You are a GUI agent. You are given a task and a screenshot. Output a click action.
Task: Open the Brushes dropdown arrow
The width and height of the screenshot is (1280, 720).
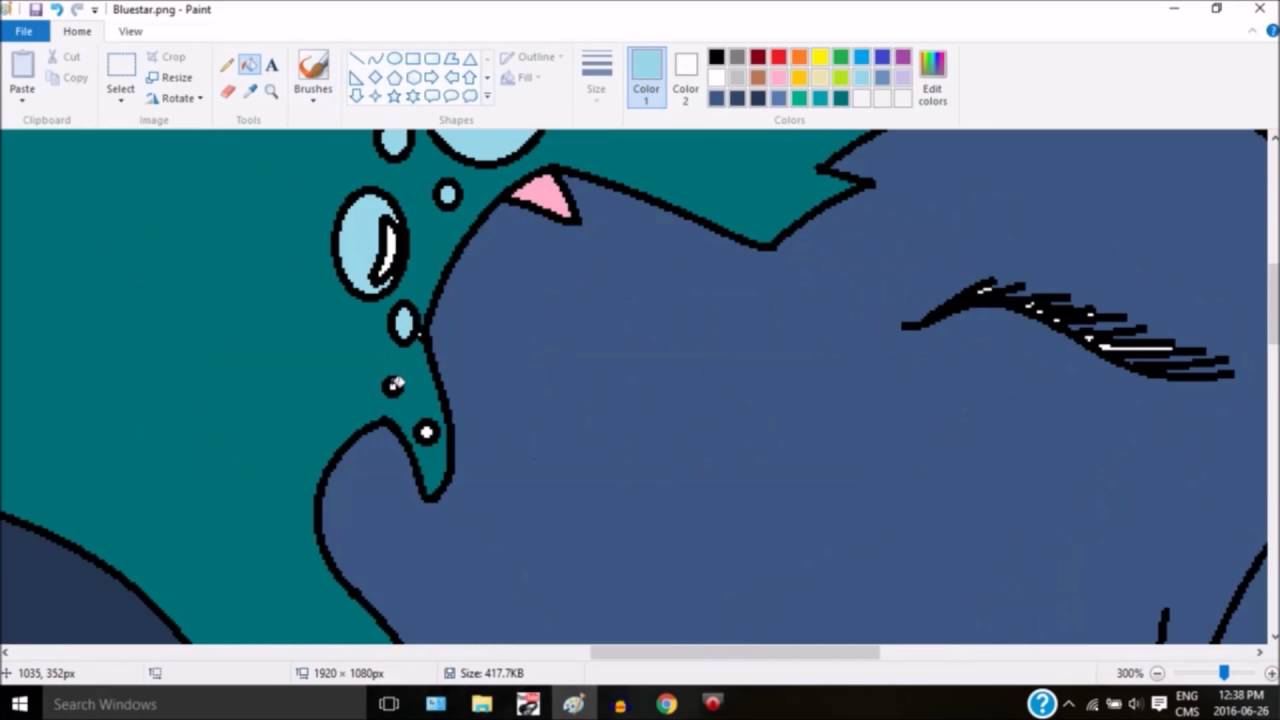coord(313,101)
